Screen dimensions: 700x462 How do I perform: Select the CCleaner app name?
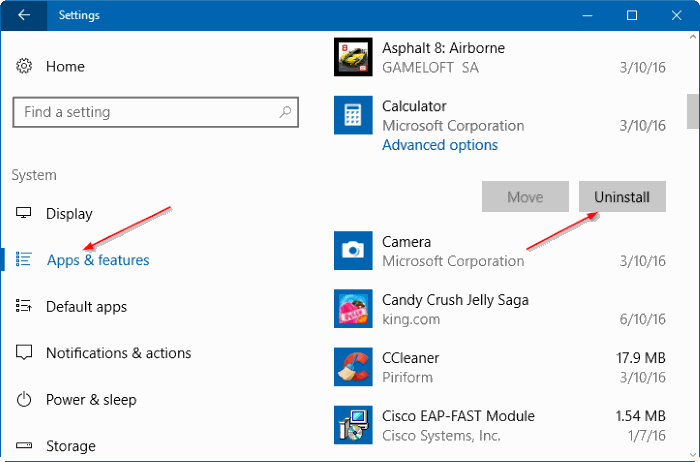click(x=411, y=358)
